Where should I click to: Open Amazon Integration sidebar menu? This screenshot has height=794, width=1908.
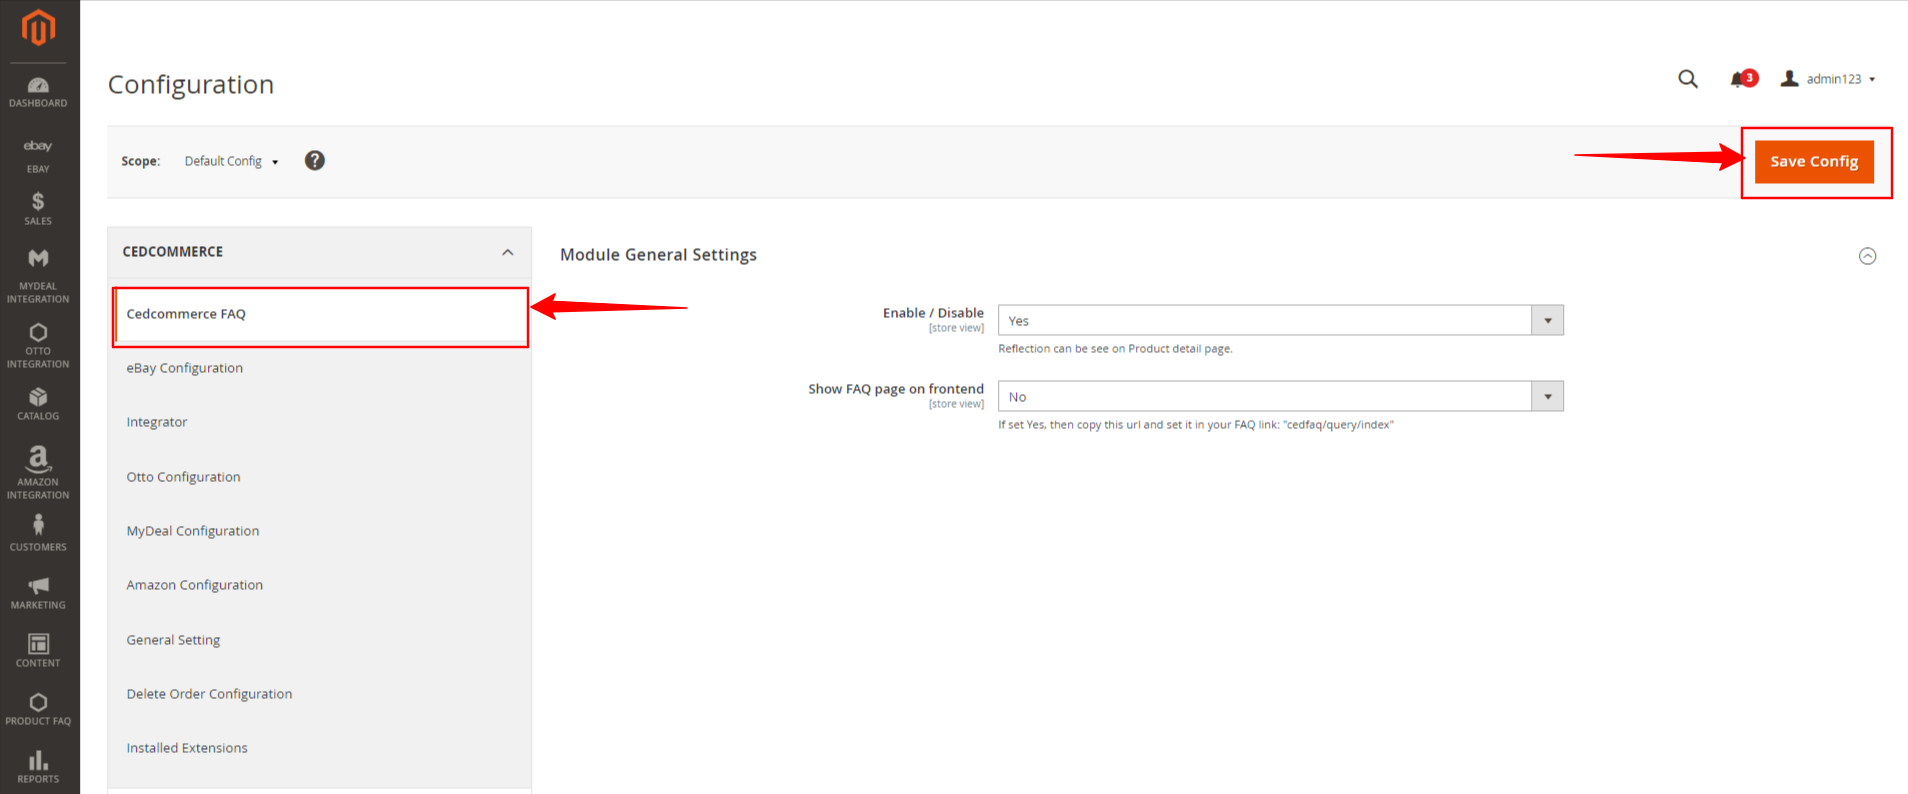(x=38, y=472)
